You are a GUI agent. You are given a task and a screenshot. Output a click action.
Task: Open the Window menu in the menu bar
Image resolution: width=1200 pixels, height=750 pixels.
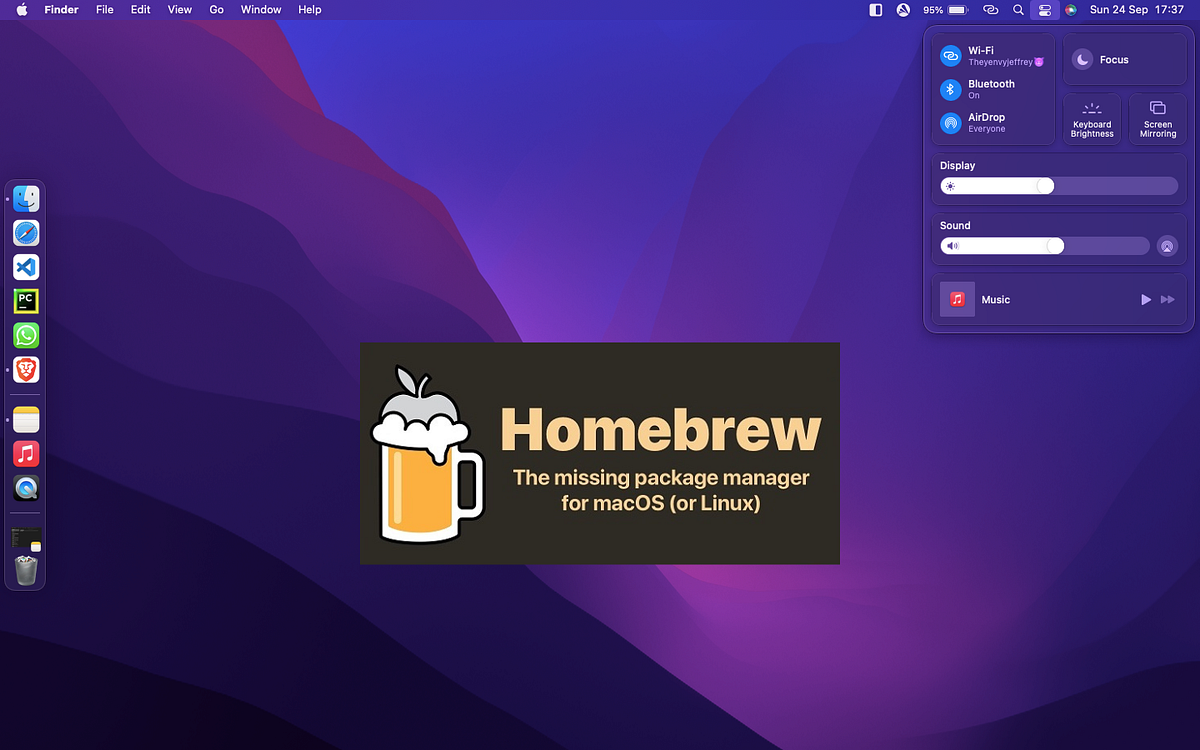pos(260,10)
